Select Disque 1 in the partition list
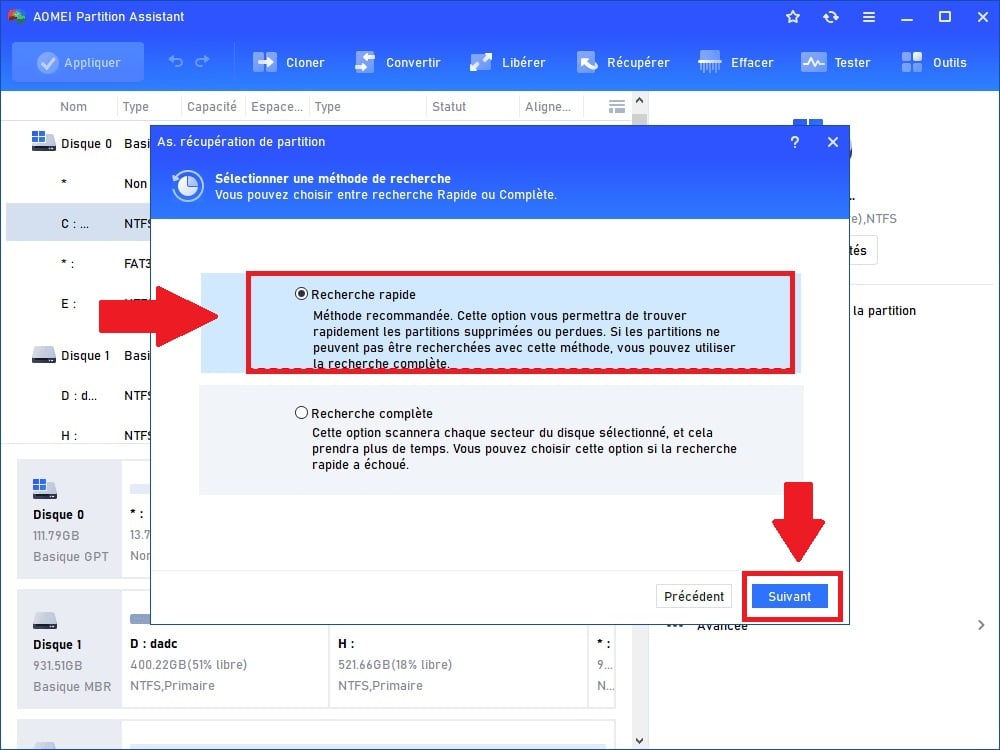 coord(85,356)
